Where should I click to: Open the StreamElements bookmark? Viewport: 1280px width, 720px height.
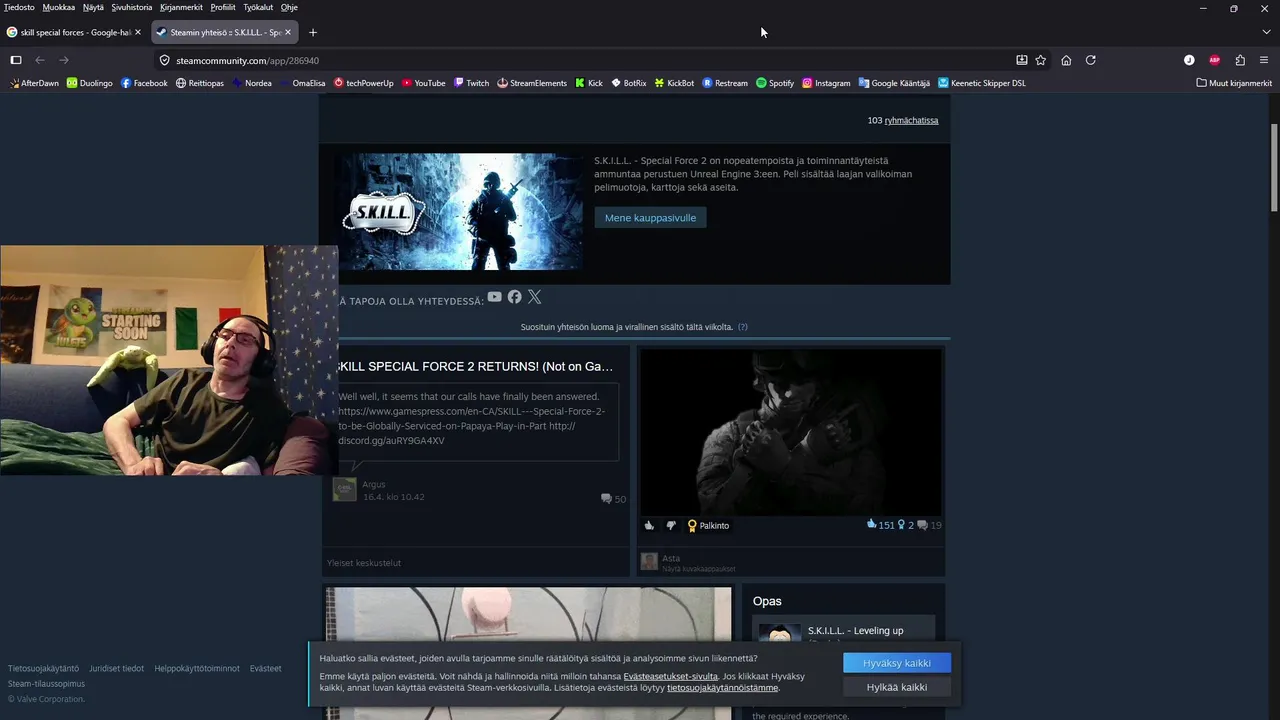(532, 83)
